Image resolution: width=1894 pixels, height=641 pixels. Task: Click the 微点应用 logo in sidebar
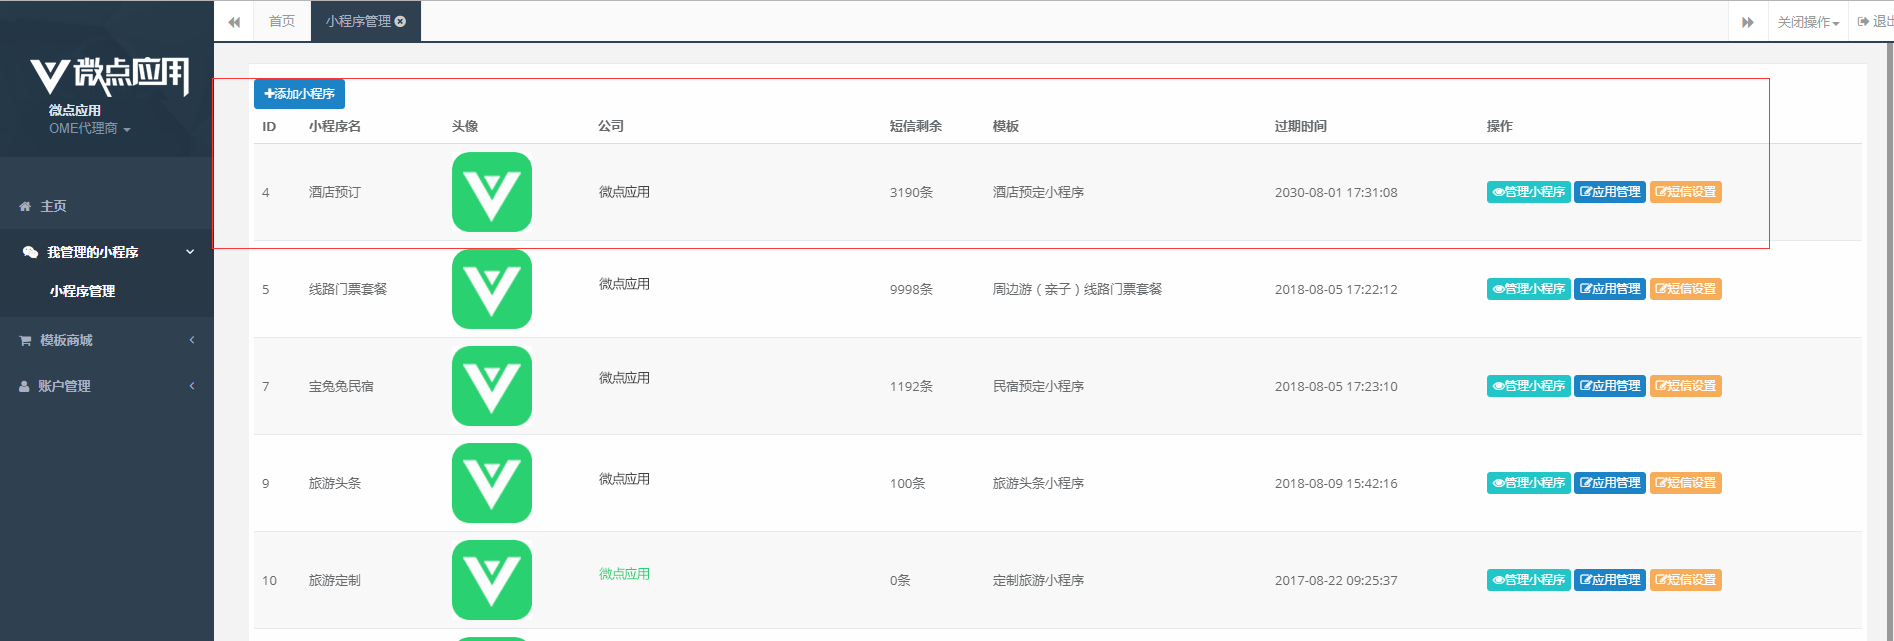[x=108, y=75]
